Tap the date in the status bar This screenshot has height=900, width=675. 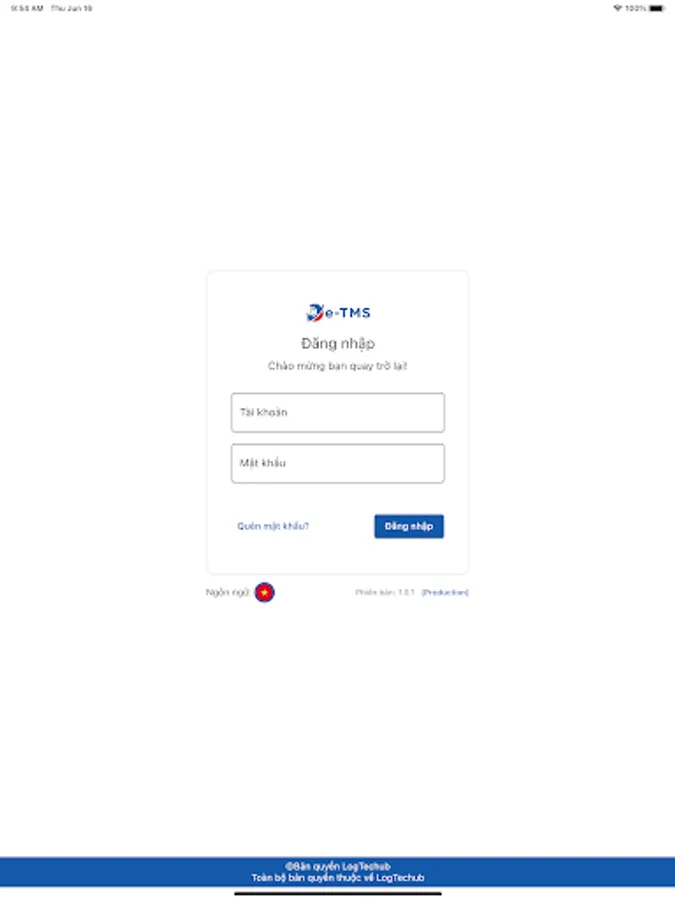tap(72, 8)
